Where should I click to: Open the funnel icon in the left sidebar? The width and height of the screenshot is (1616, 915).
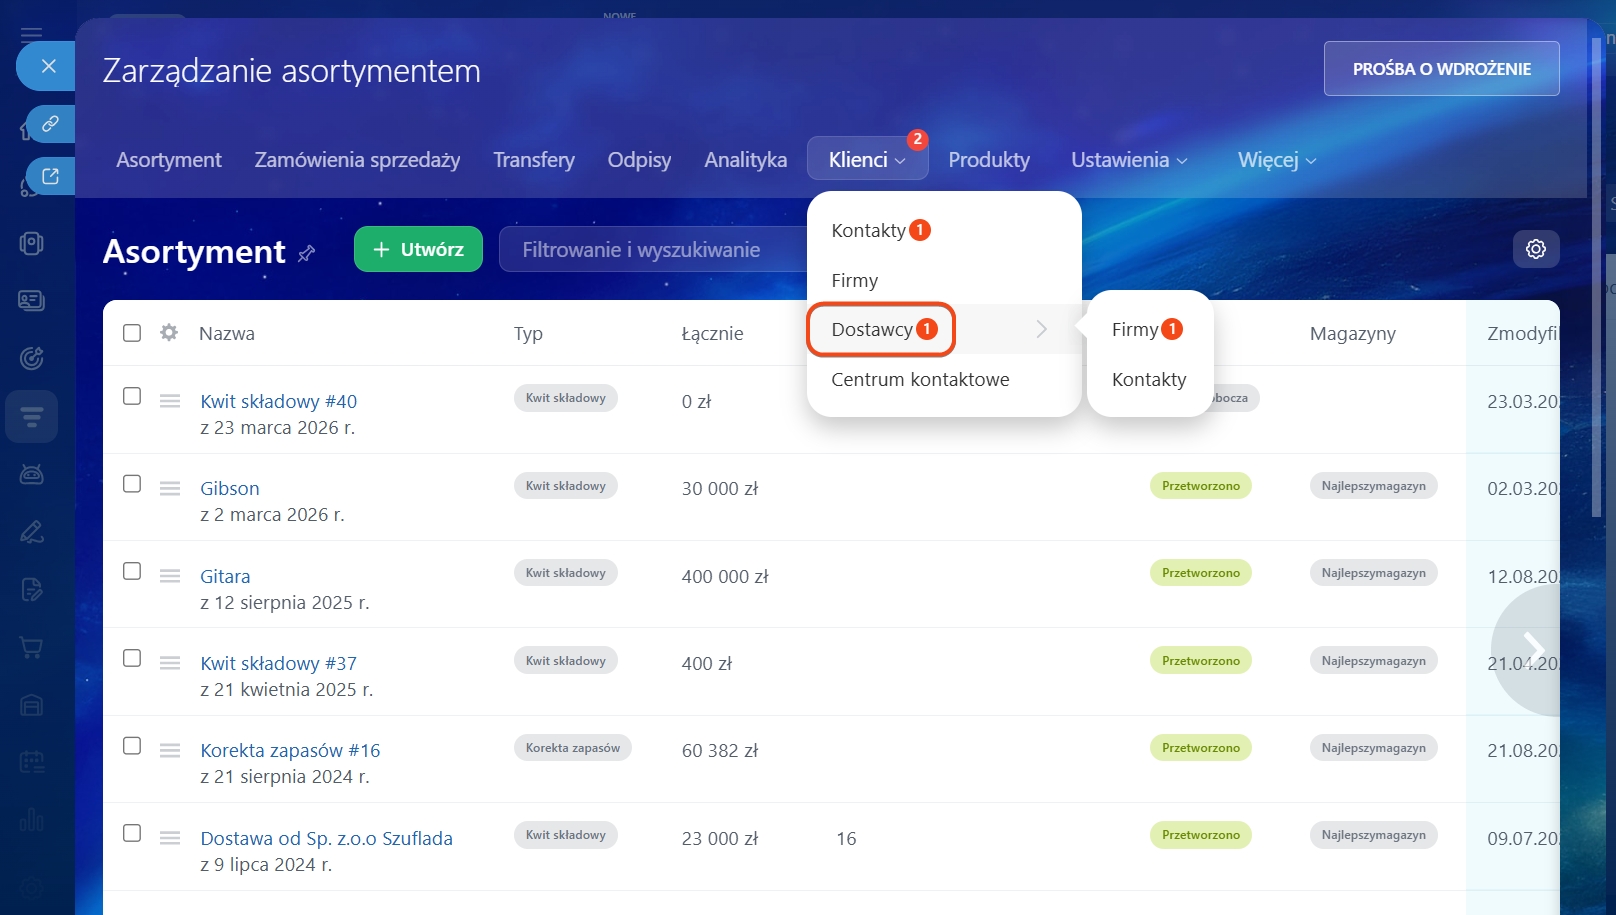pyautogui.click(x=32, y=416)
